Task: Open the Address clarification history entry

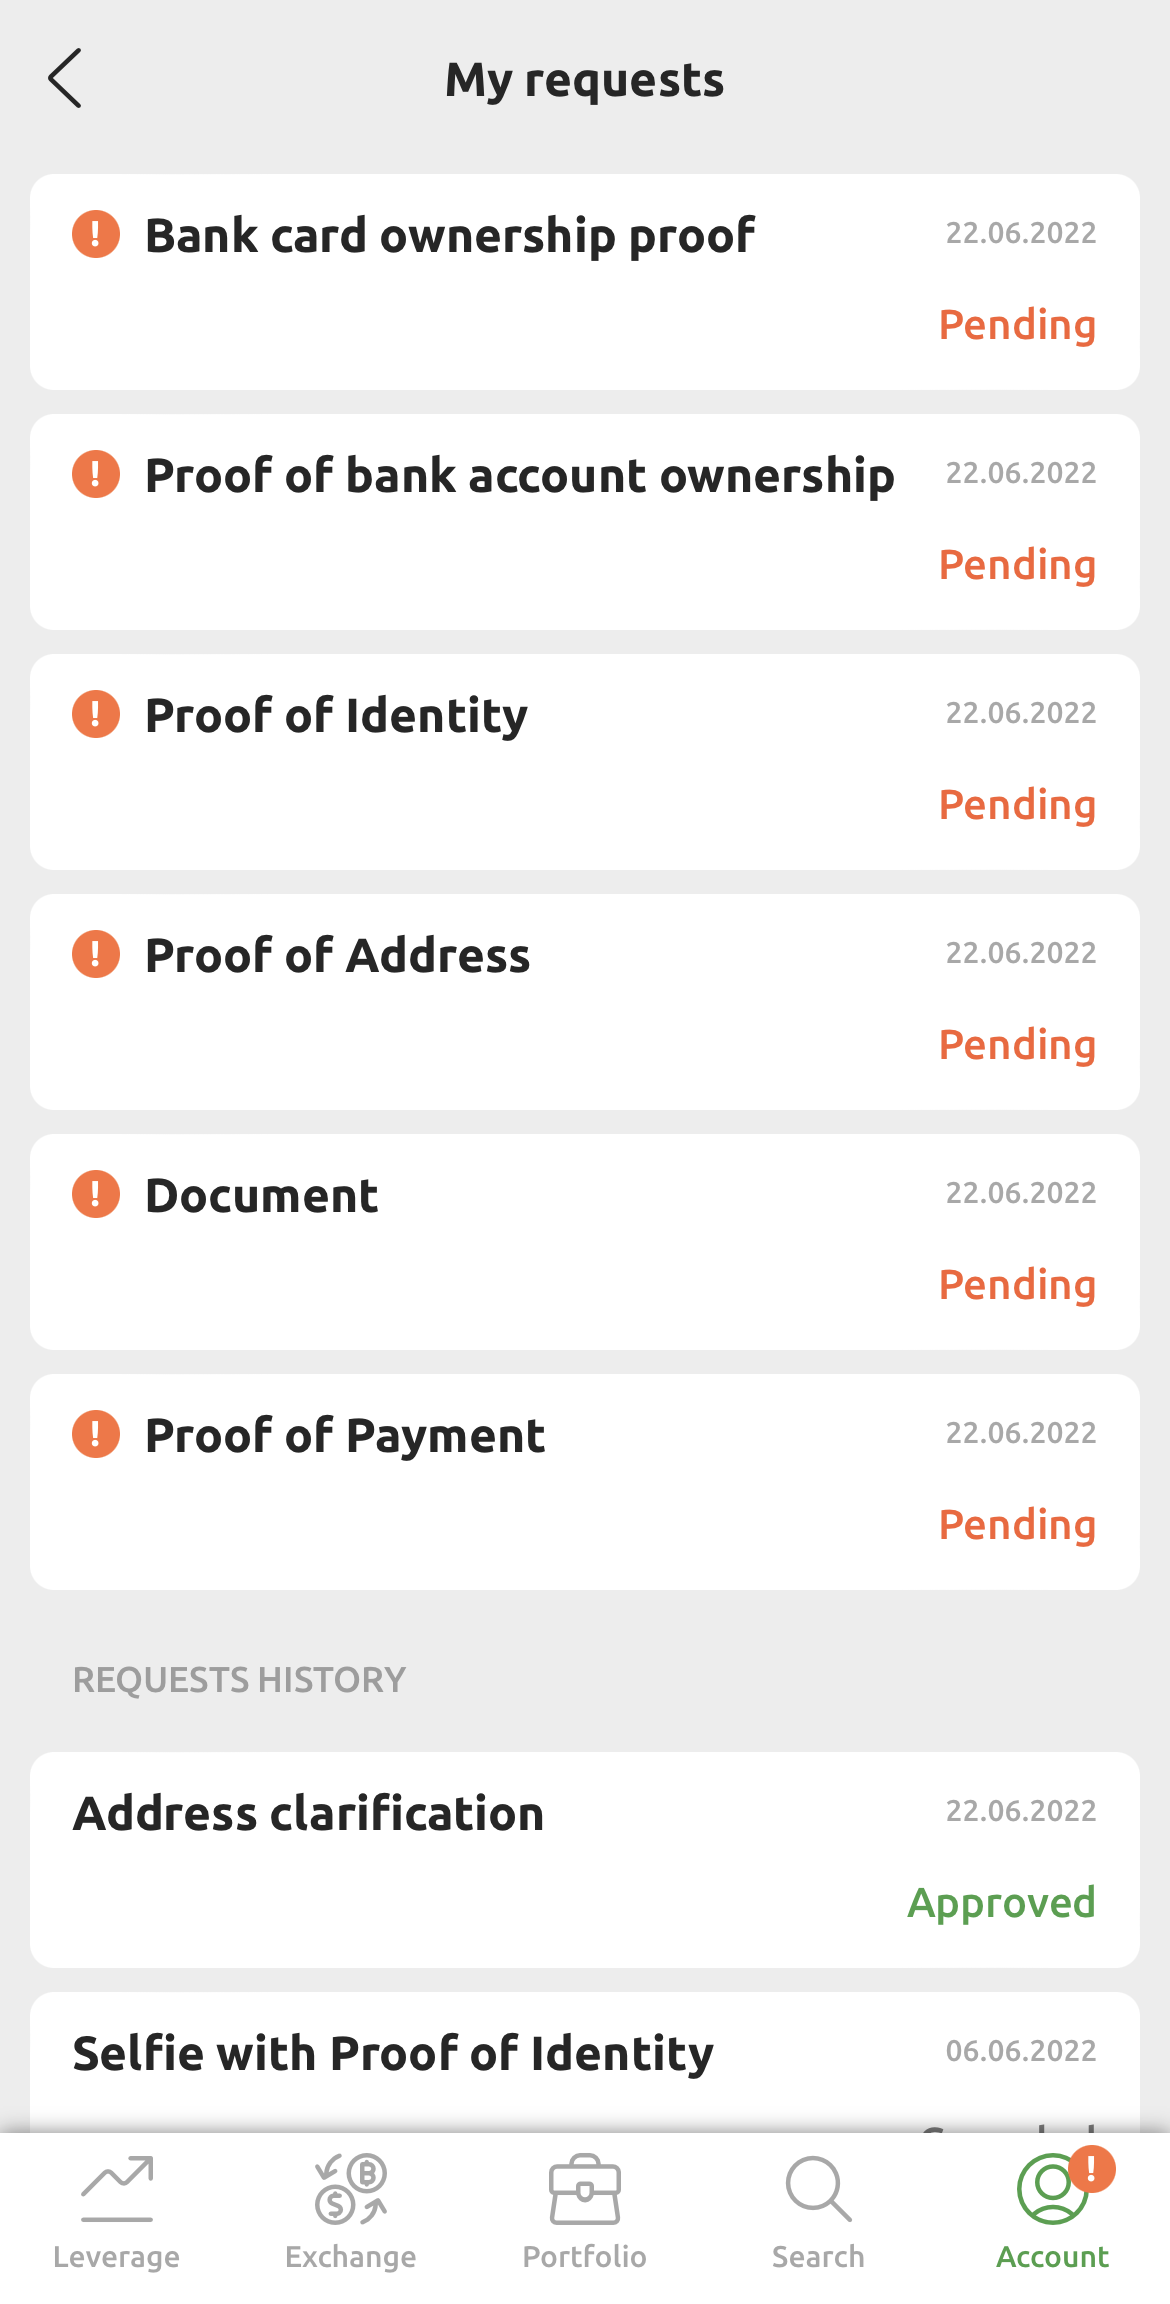Action: click(x=309, y=1814)
